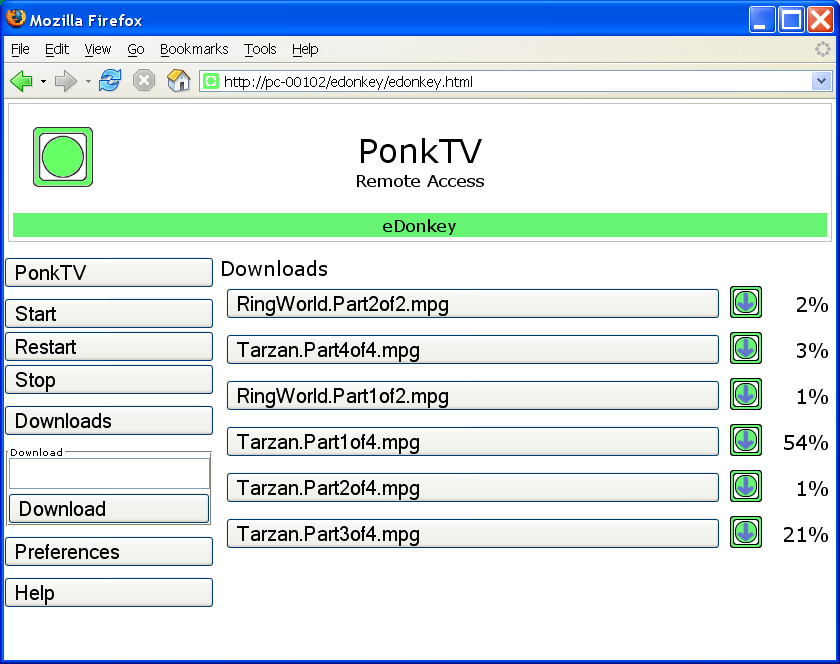Click the download icon for RingWorld.Part2of2.mpg
Screen dimensions: 840x664
(x=746, y=302)
